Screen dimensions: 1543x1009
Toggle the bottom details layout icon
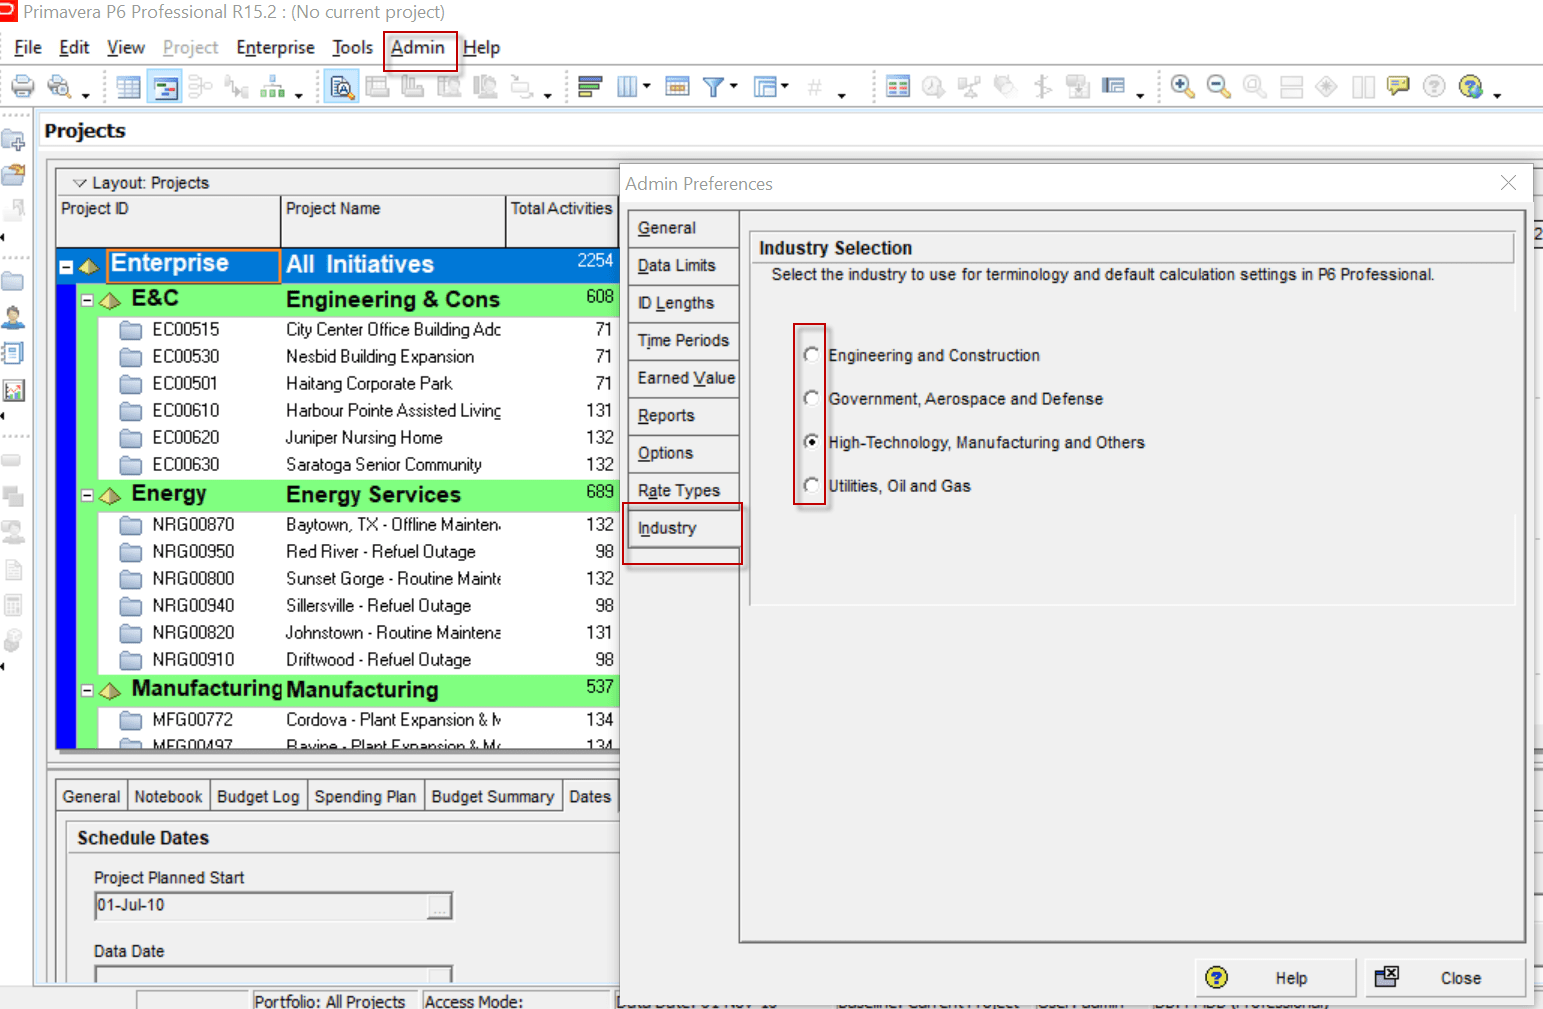tap(342, 87)
